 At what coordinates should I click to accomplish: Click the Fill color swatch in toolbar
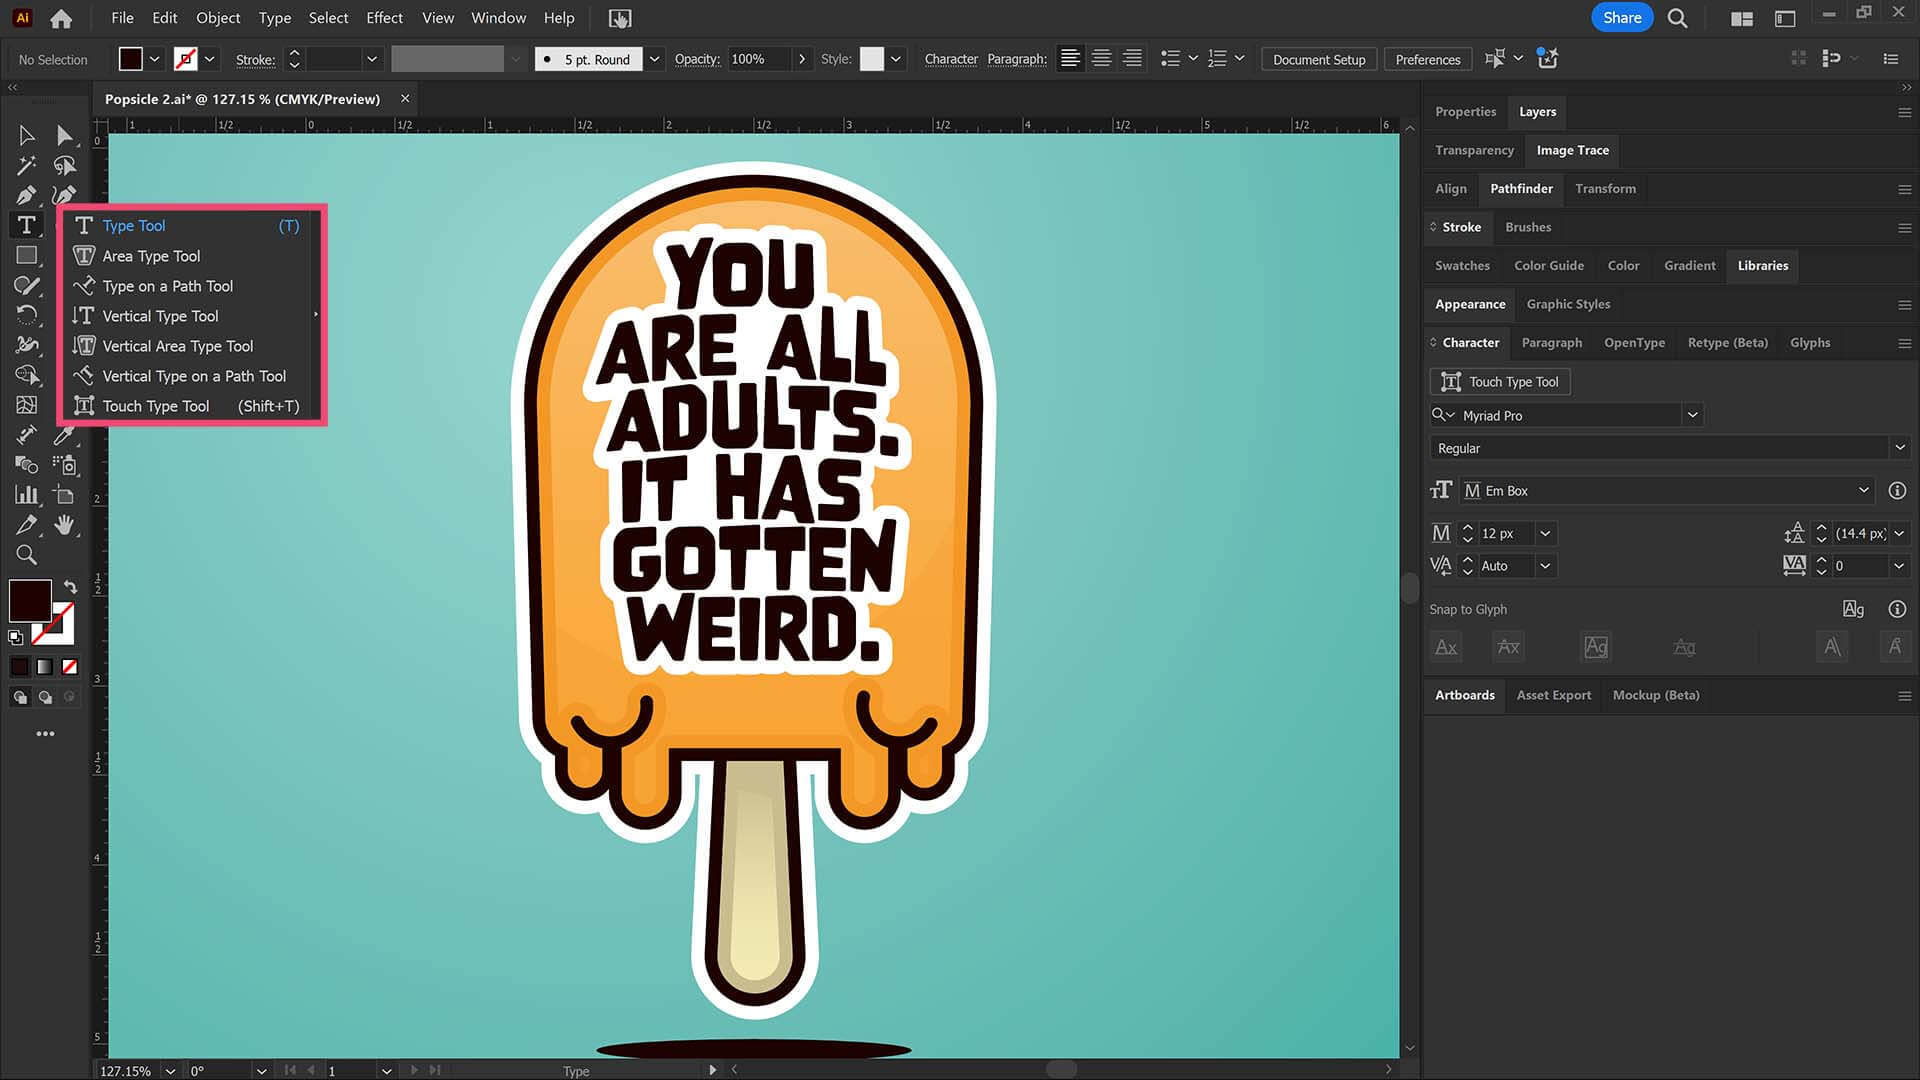click(x=30, y=600)
